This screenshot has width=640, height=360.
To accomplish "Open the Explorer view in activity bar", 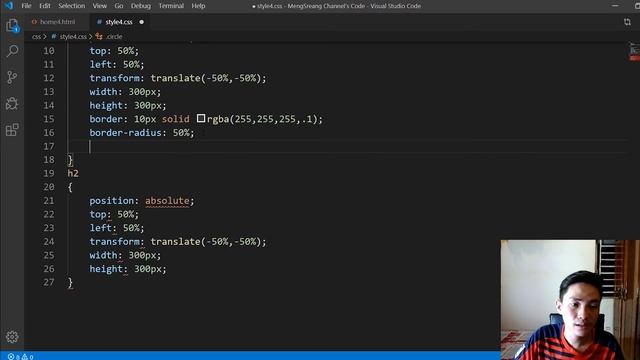I will [12, 26].
